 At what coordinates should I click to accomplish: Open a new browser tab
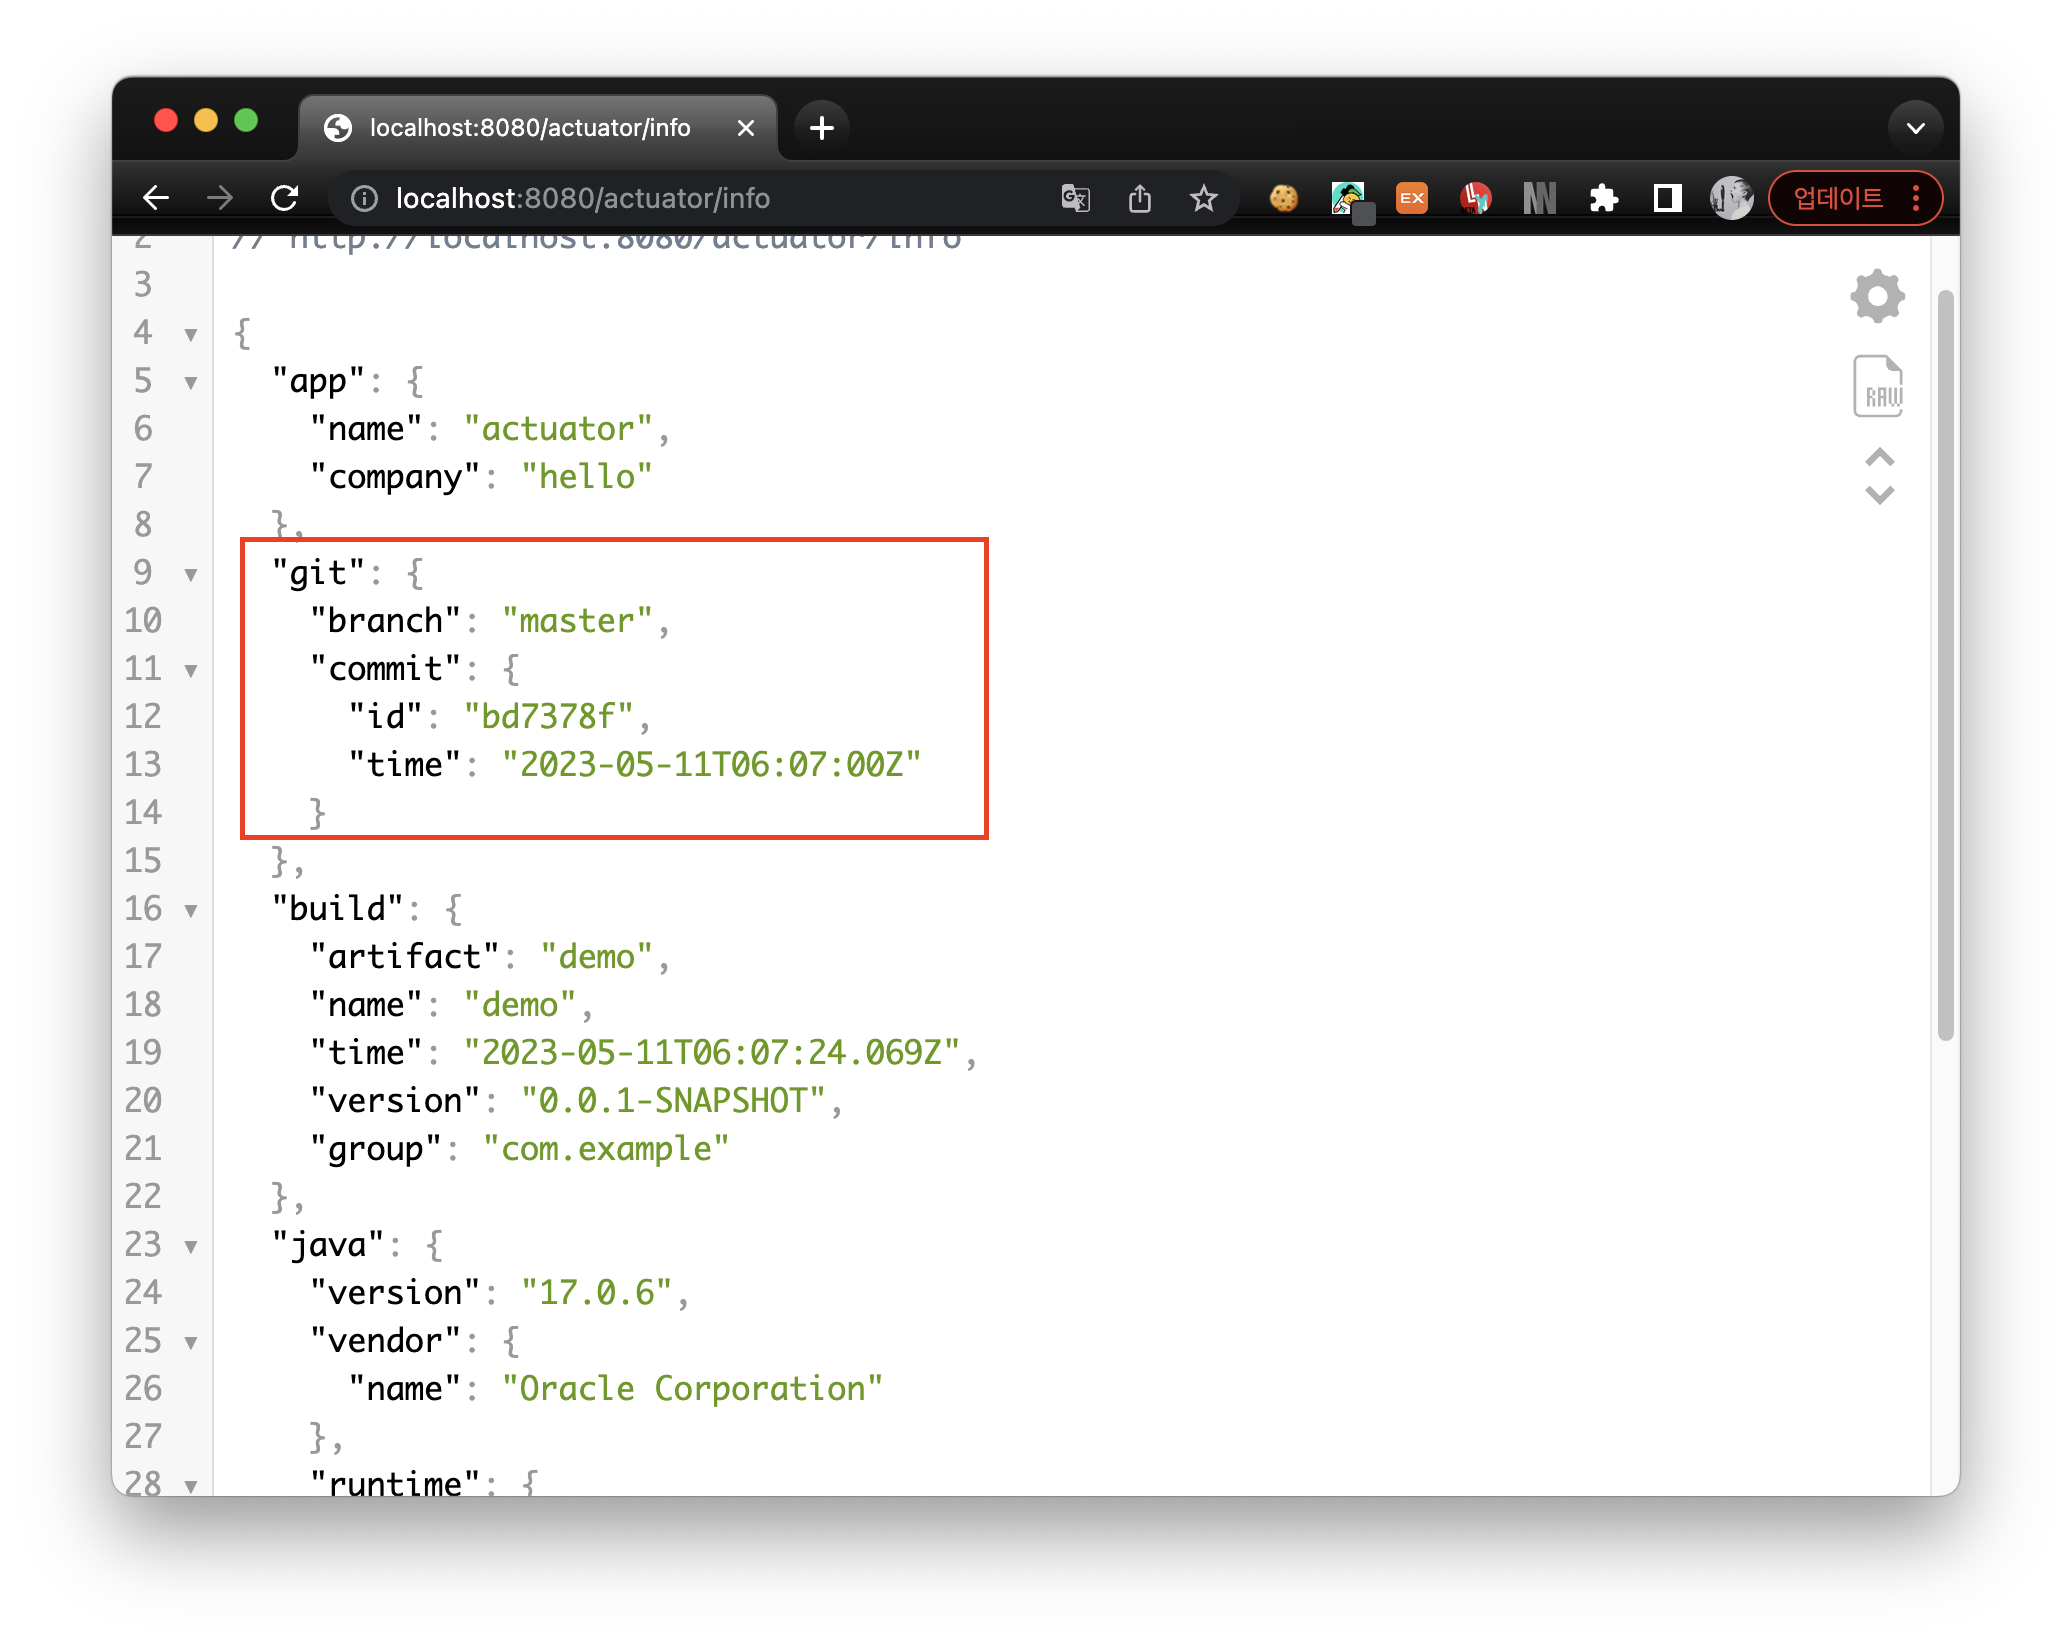pyautogui.click(x=821, y=128)
